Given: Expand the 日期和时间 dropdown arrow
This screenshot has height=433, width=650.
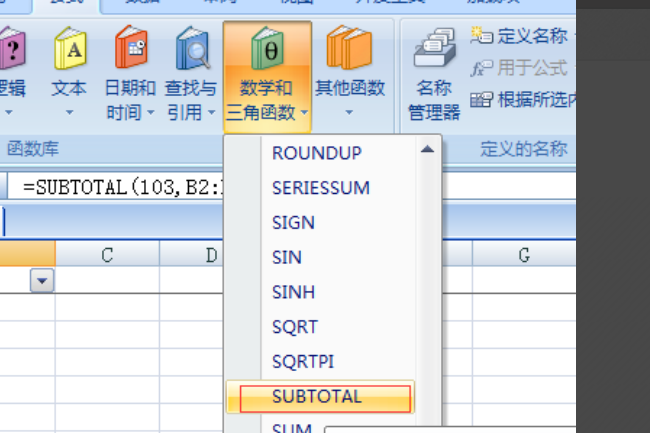Looking at the screenshot, I should 151,113.
